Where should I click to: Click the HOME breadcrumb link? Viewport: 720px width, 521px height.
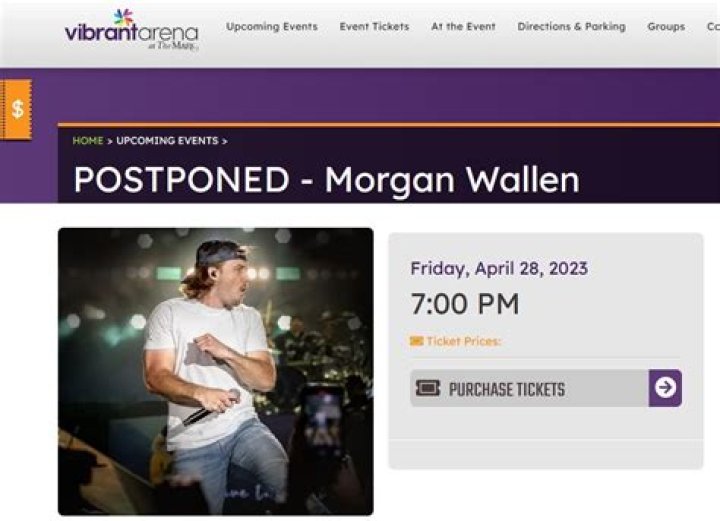(x=88, y=140)
